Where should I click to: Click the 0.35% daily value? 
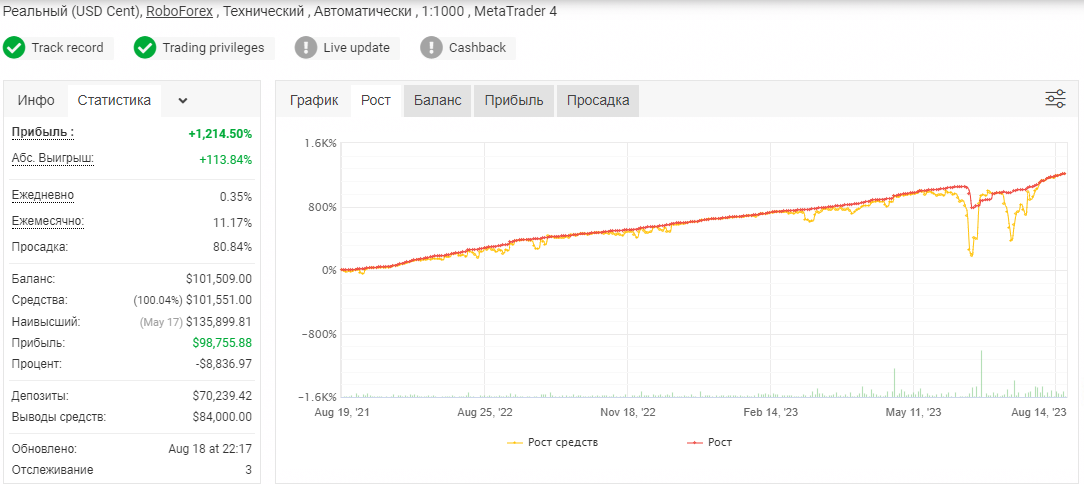point(236,196)
